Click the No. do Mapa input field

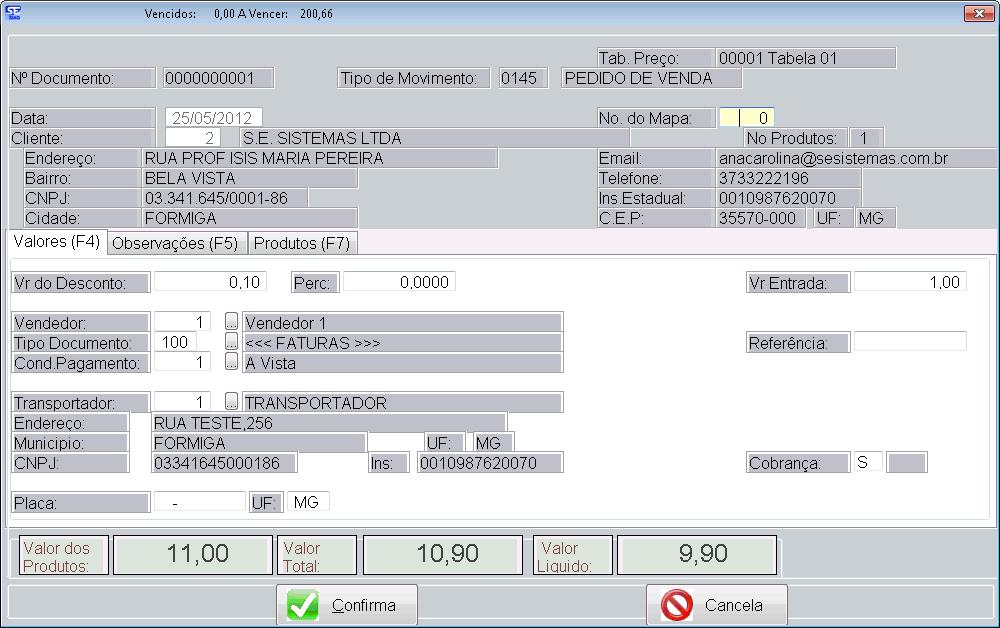[746, 118]
